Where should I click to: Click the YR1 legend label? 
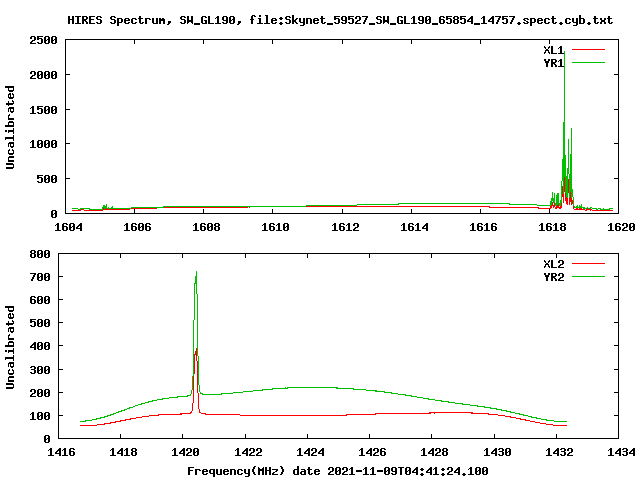[553, 63]
